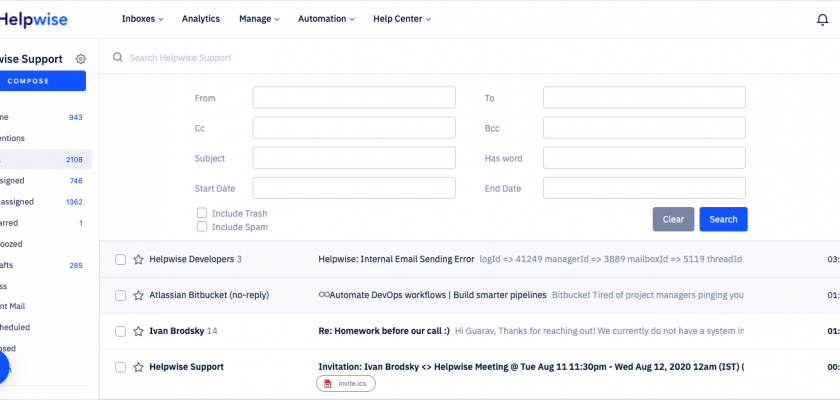The height and width of the screenshot is (400, 840).
Task: Select the Atlassian Bitbucket email checkbox
Action: point(121,295)
